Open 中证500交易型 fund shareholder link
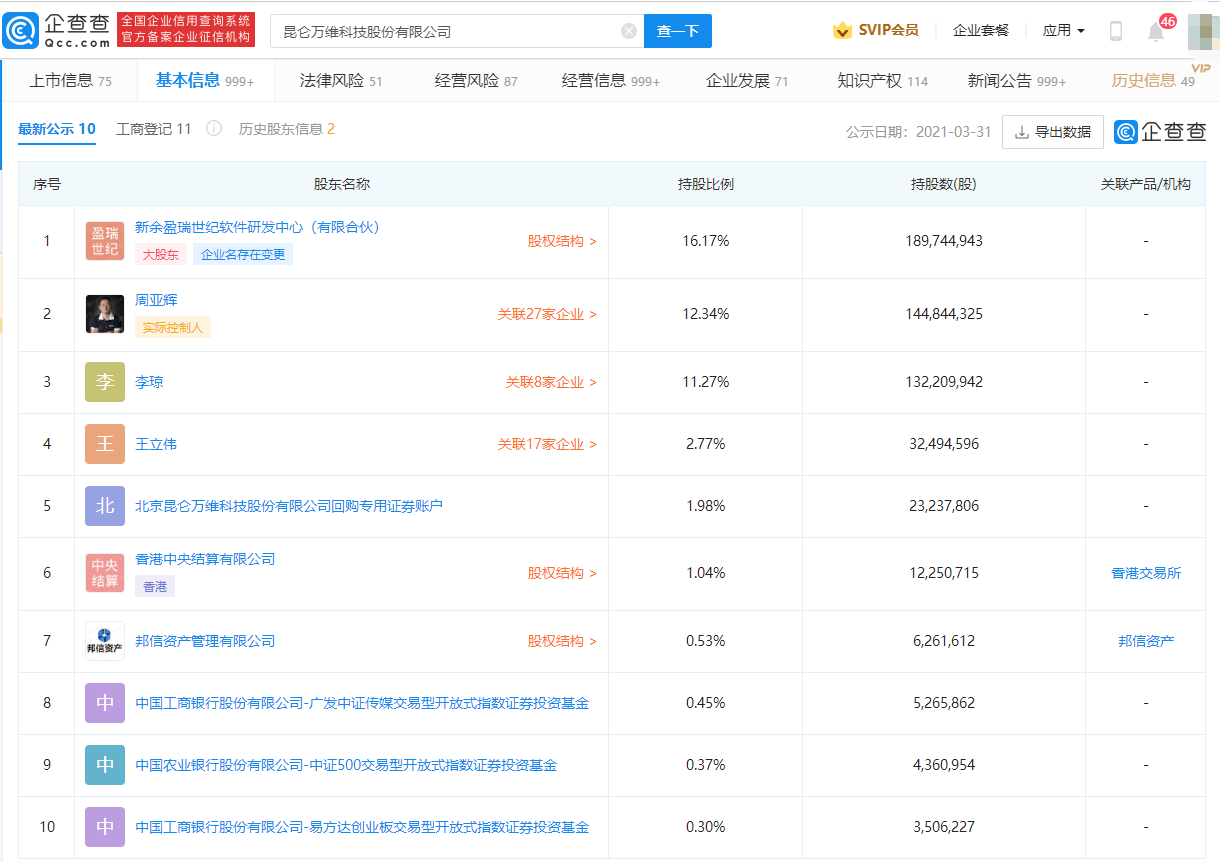The width and height of the screenshot is (1220, 862). pyautogui.click(x=346, y=765)
